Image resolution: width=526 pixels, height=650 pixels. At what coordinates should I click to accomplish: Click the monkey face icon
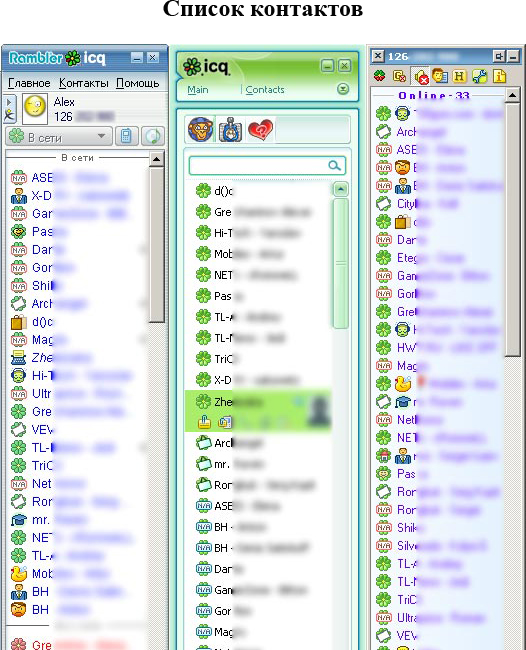(201, 130)
